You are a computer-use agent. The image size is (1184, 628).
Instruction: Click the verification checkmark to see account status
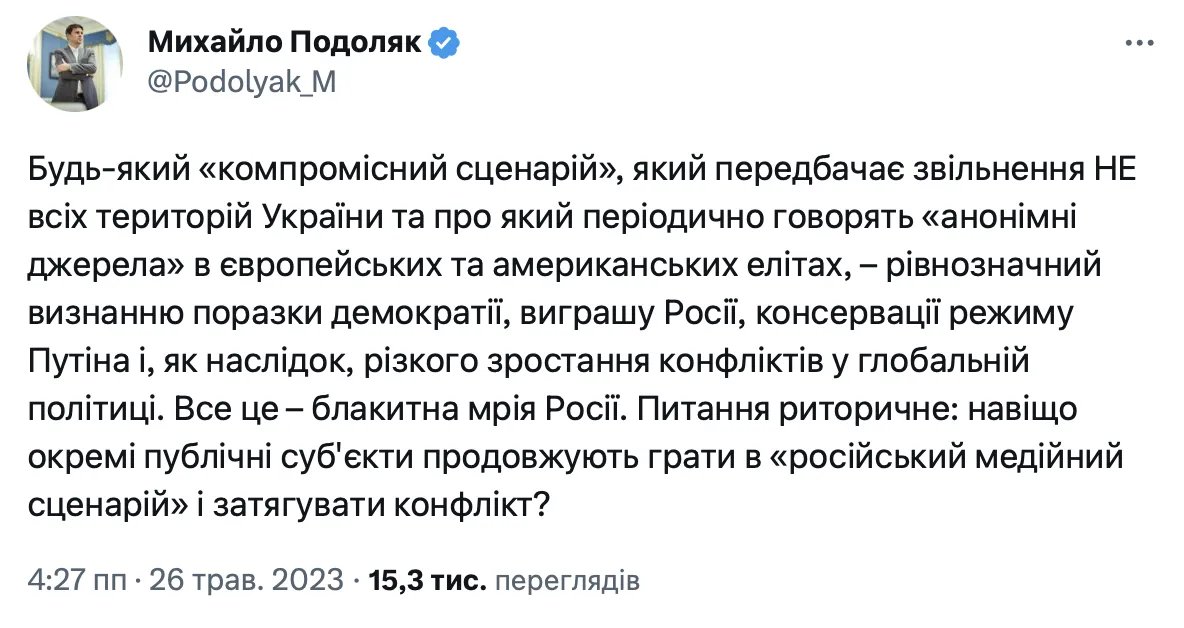point(443,41)
